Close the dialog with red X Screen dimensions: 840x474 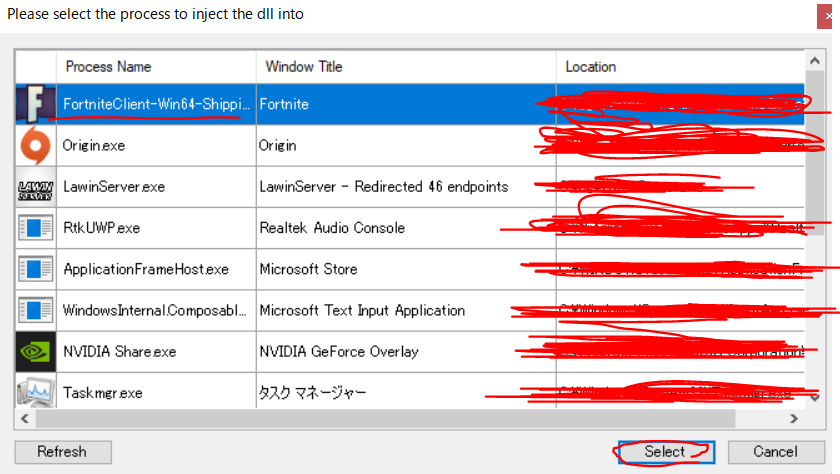pos(825,16)
